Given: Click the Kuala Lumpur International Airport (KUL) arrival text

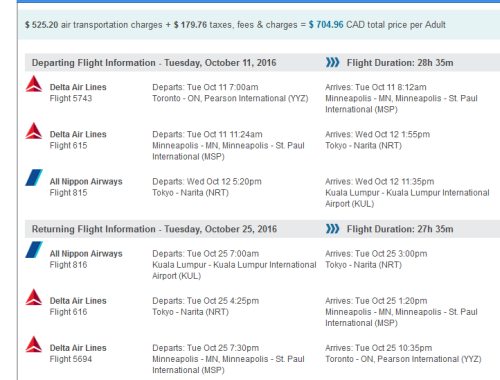Looking at the screenshot, I should pyautogui.click(x=407, y=198).
